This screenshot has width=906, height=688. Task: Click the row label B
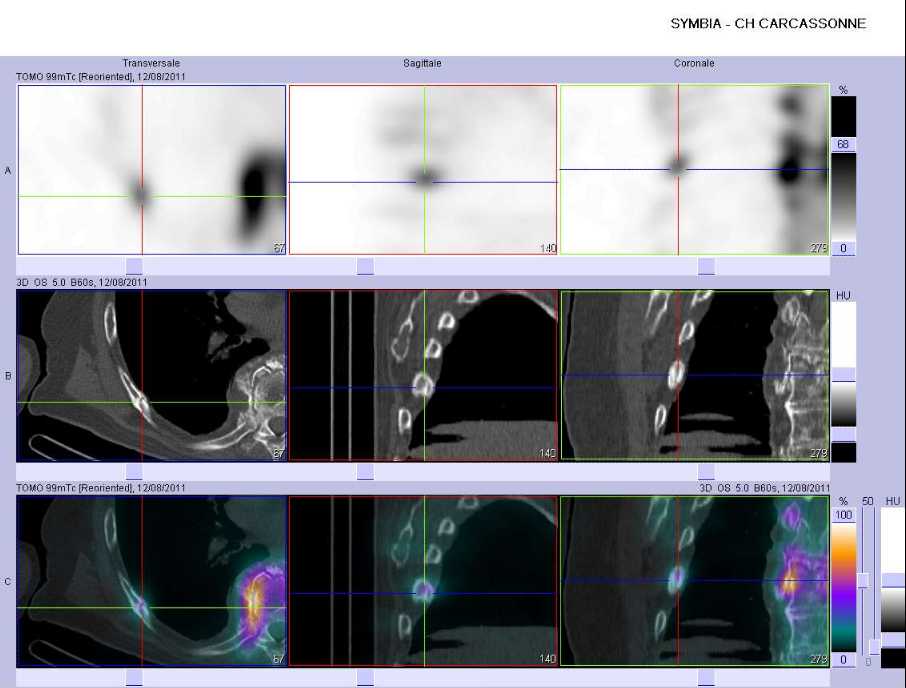[x=8, y=376]
